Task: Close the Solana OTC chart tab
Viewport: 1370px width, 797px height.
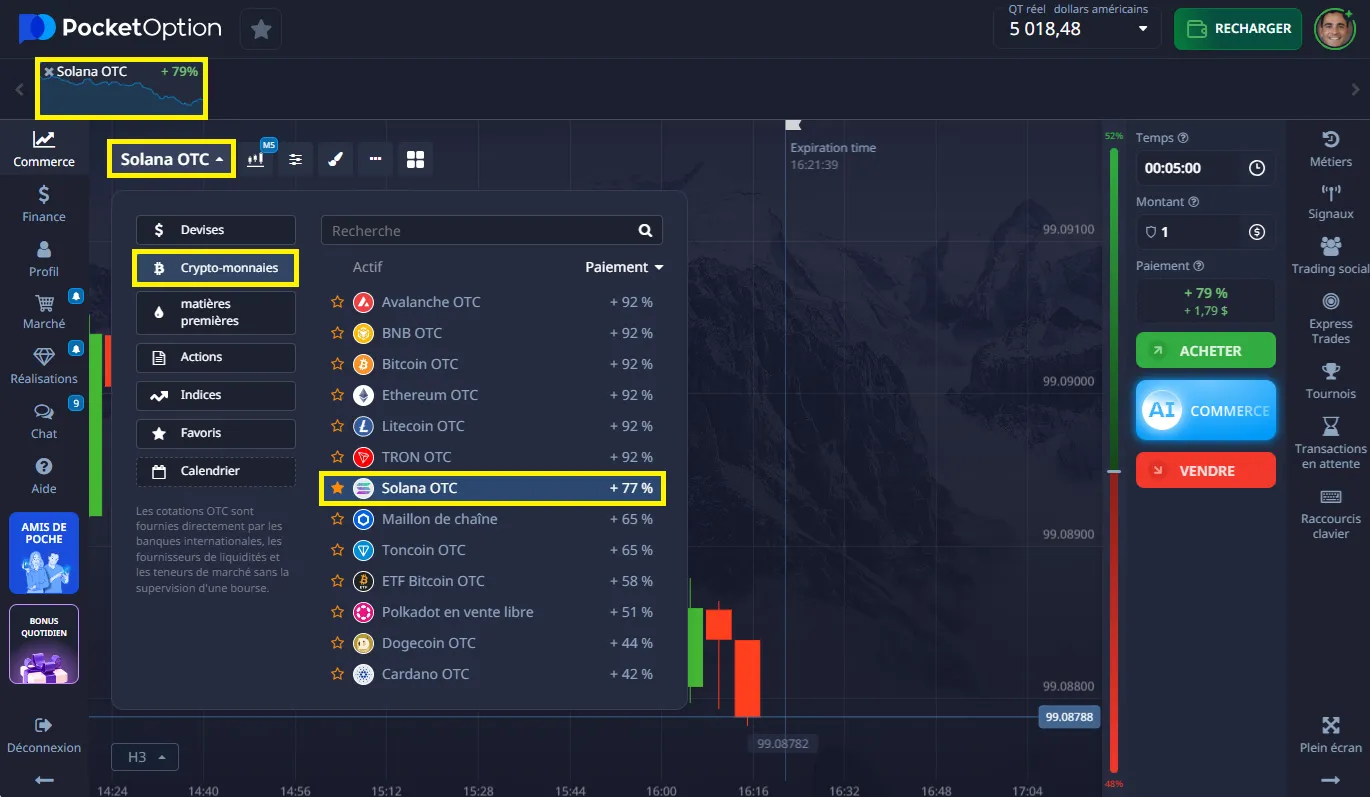Action: [49, 72]
